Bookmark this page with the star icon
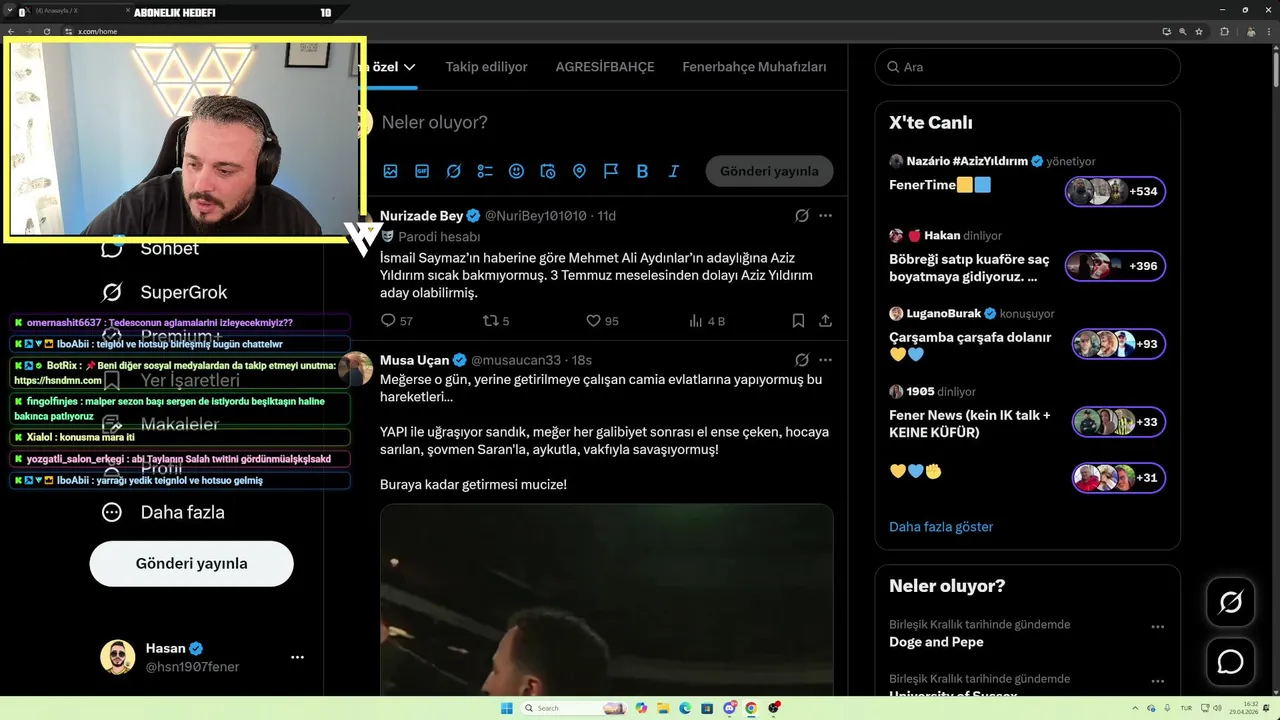The width and height of the screenshot is (1280, 720). click(1199, 31)
